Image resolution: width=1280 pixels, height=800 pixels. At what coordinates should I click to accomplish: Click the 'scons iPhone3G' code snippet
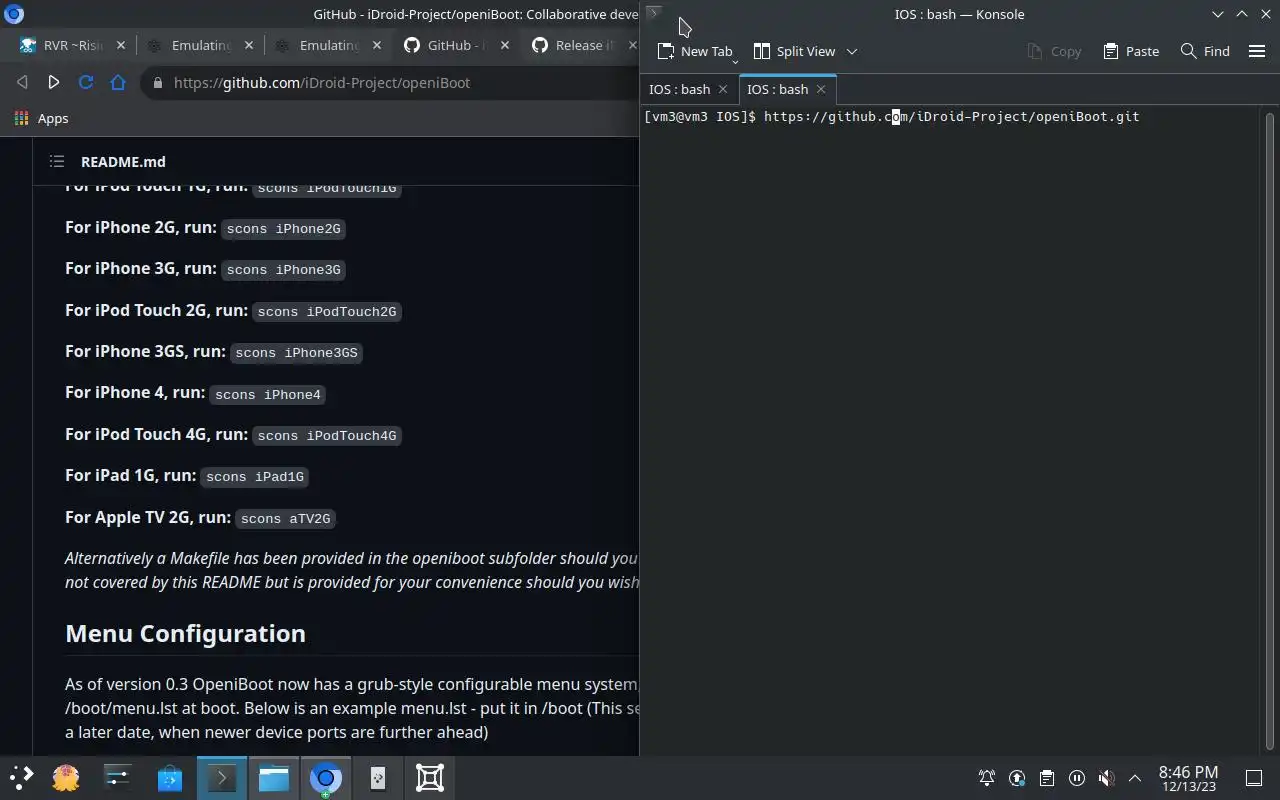tap(283, 270)
